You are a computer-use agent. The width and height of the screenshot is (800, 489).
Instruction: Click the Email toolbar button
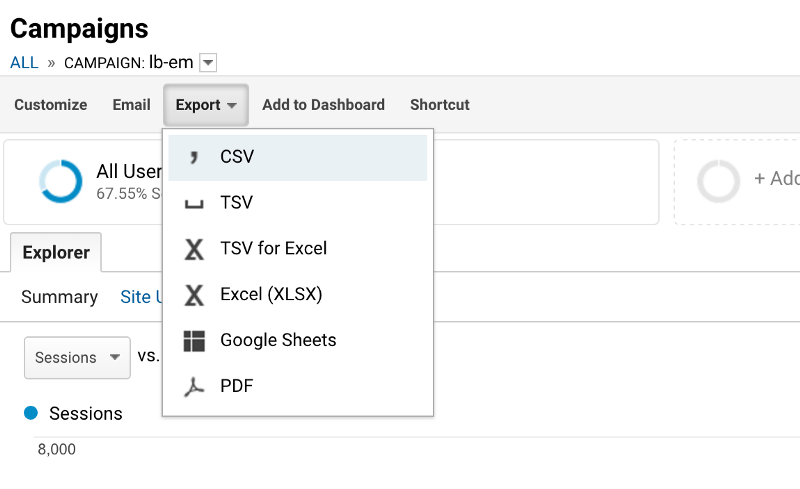coord(131,105)
